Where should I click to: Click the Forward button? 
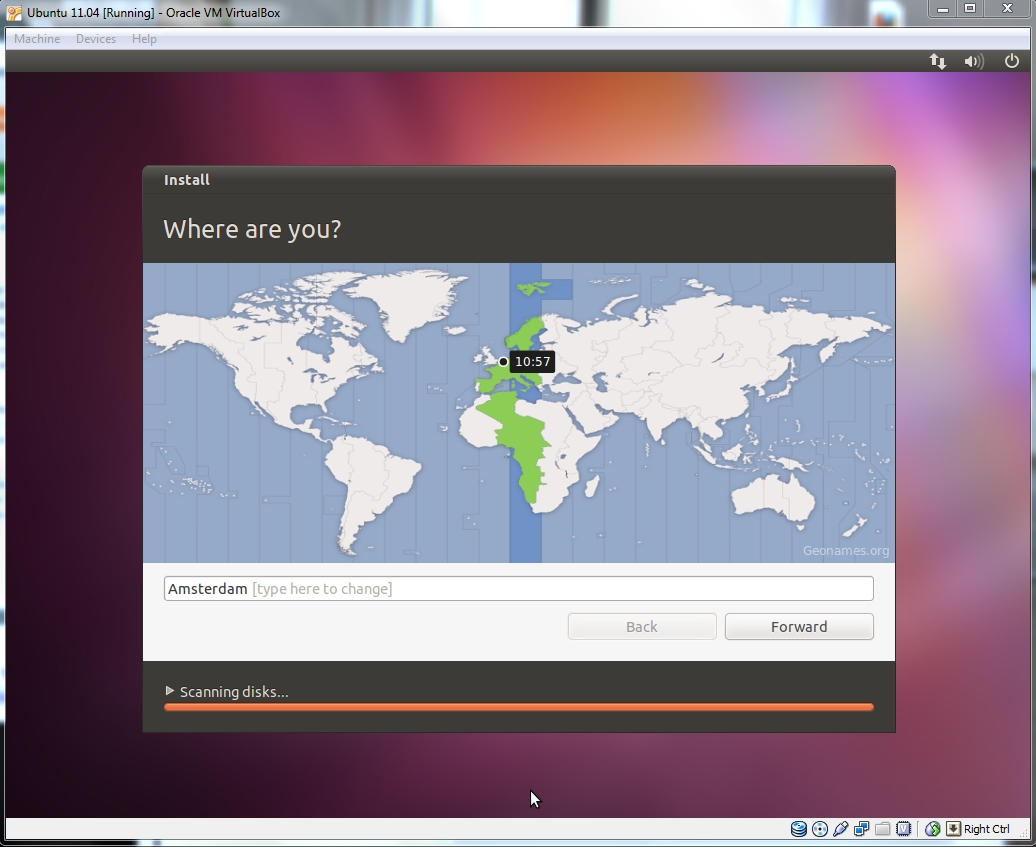tap(799, 626)
